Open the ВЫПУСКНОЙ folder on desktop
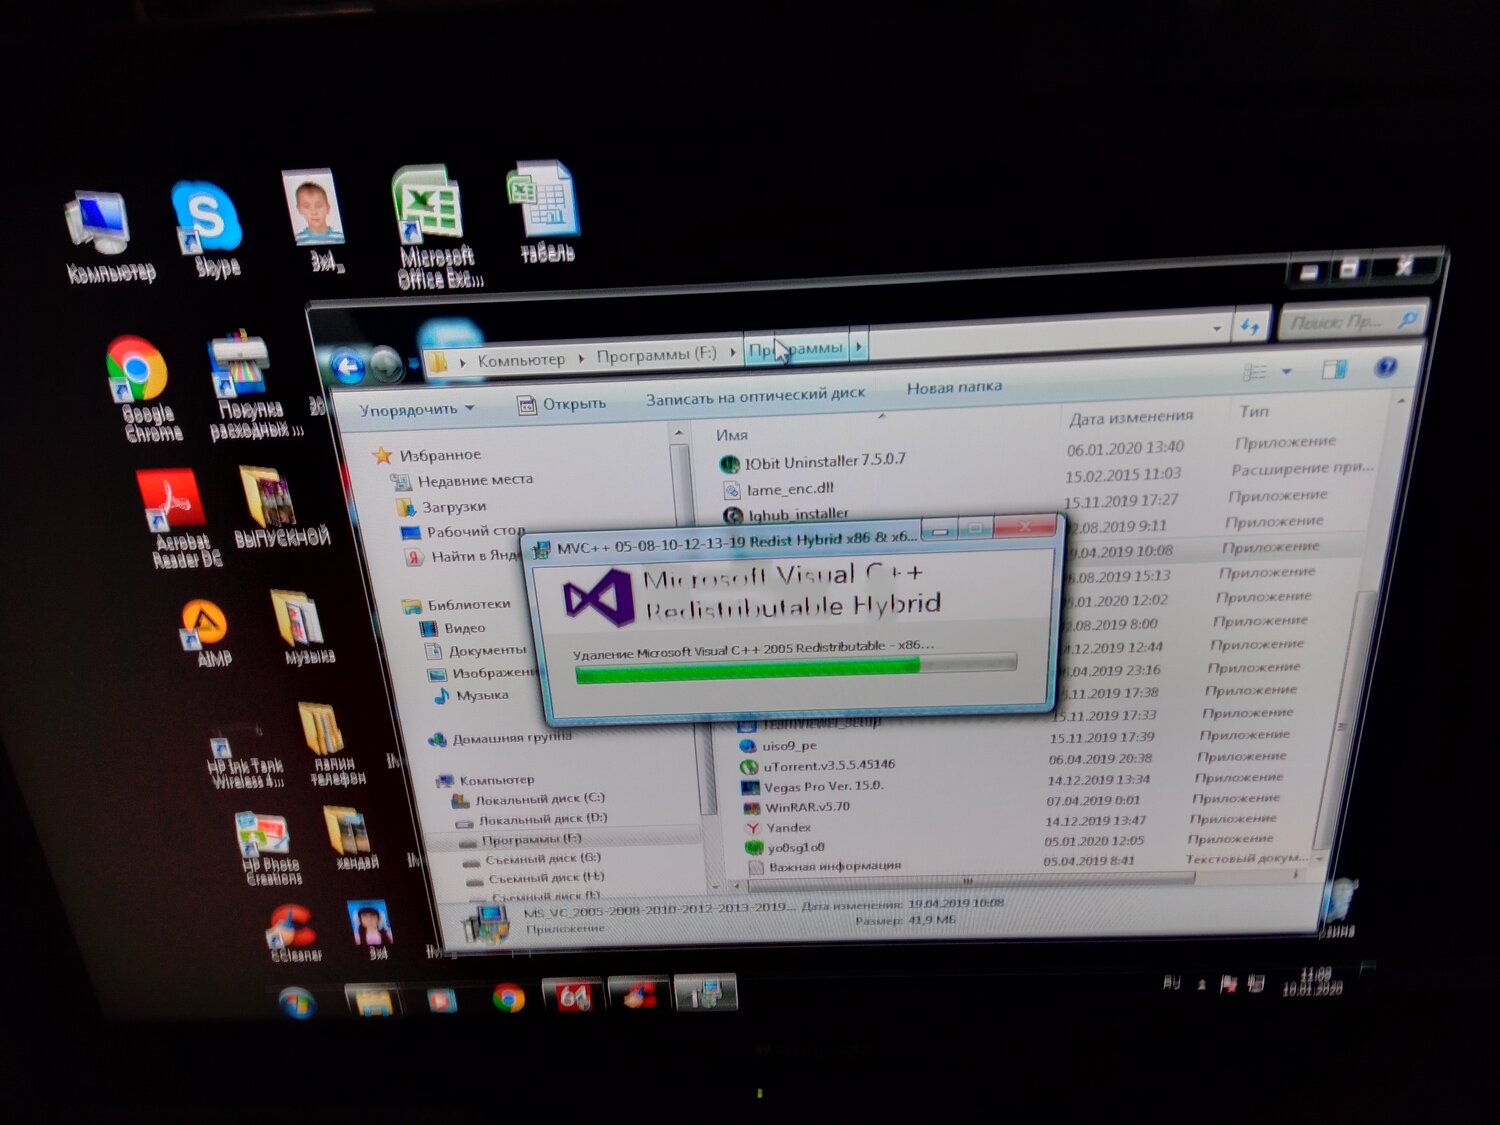 click(x=276, y=506)
